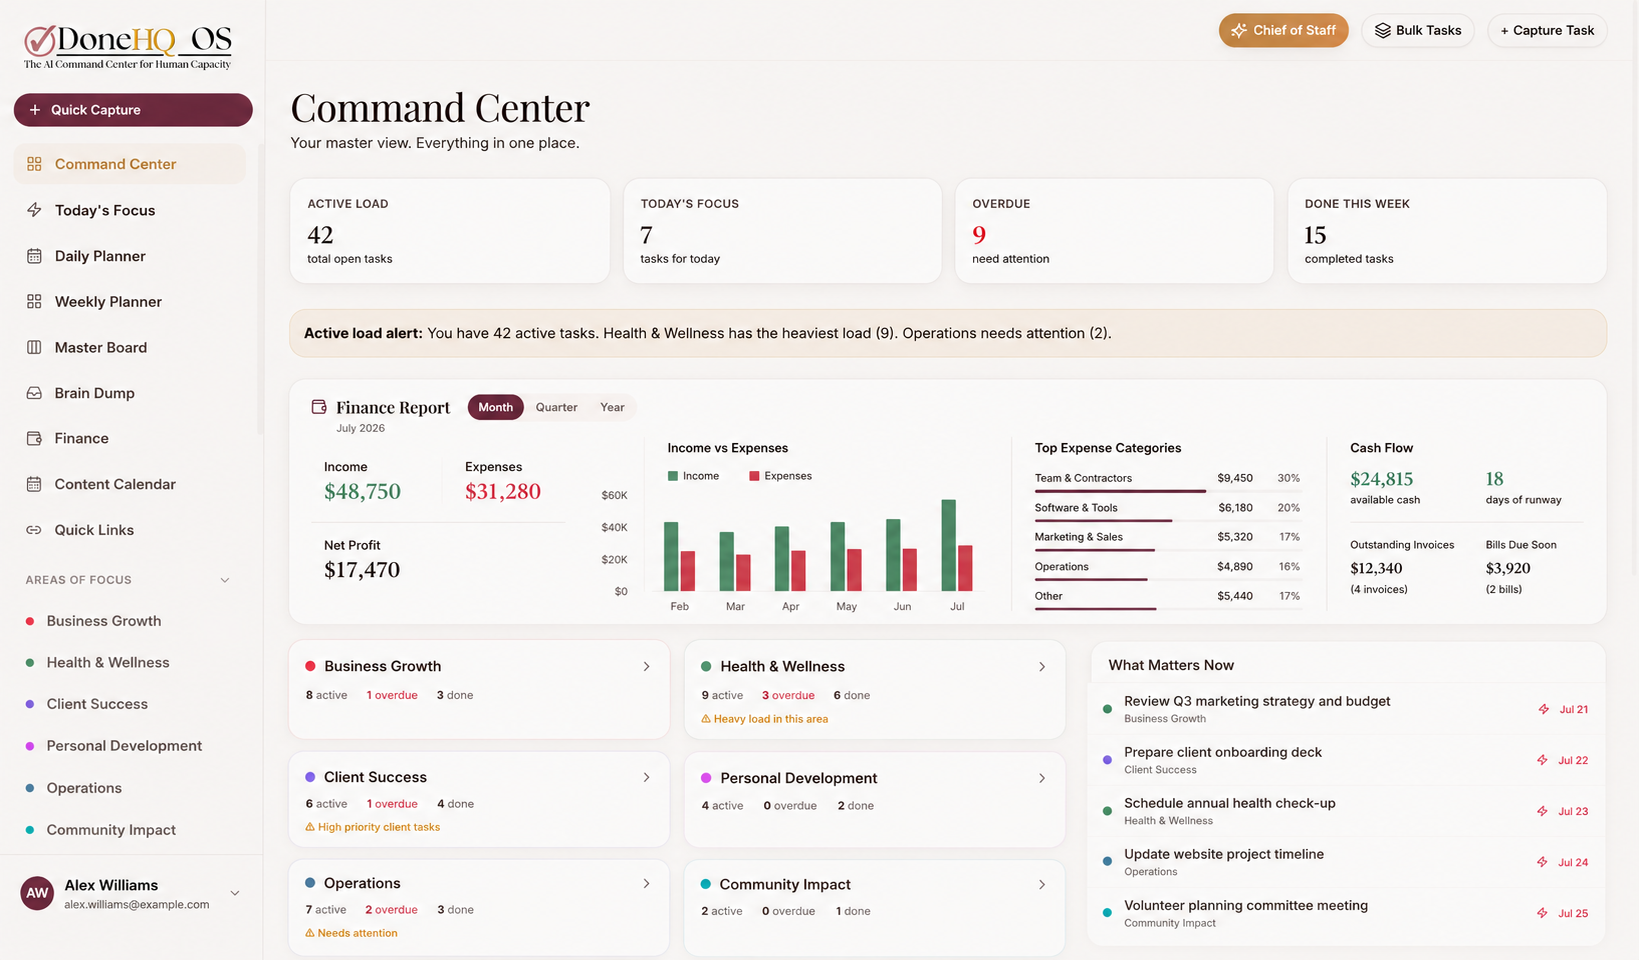The image size is (1639, 960).
Task: Click priority bolt icon for Jul 24 task
Action: coord(1543,862)
